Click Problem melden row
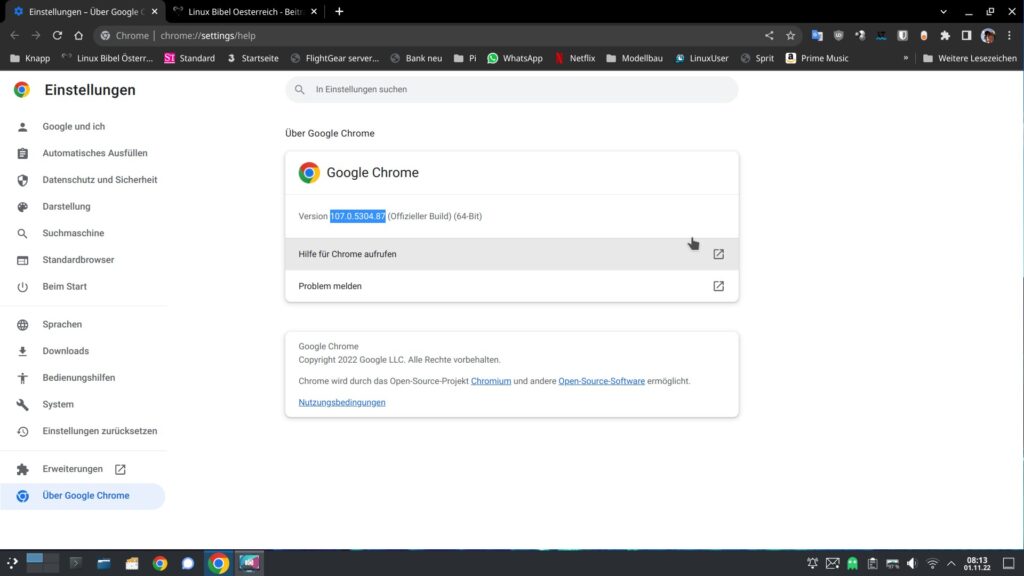 click(x=512, y=286)
